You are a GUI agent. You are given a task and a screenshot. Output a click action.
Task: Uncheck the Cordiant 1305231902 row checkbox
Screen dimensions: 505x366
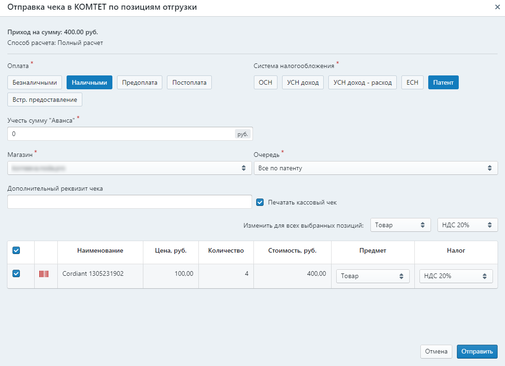click(16, 273)
